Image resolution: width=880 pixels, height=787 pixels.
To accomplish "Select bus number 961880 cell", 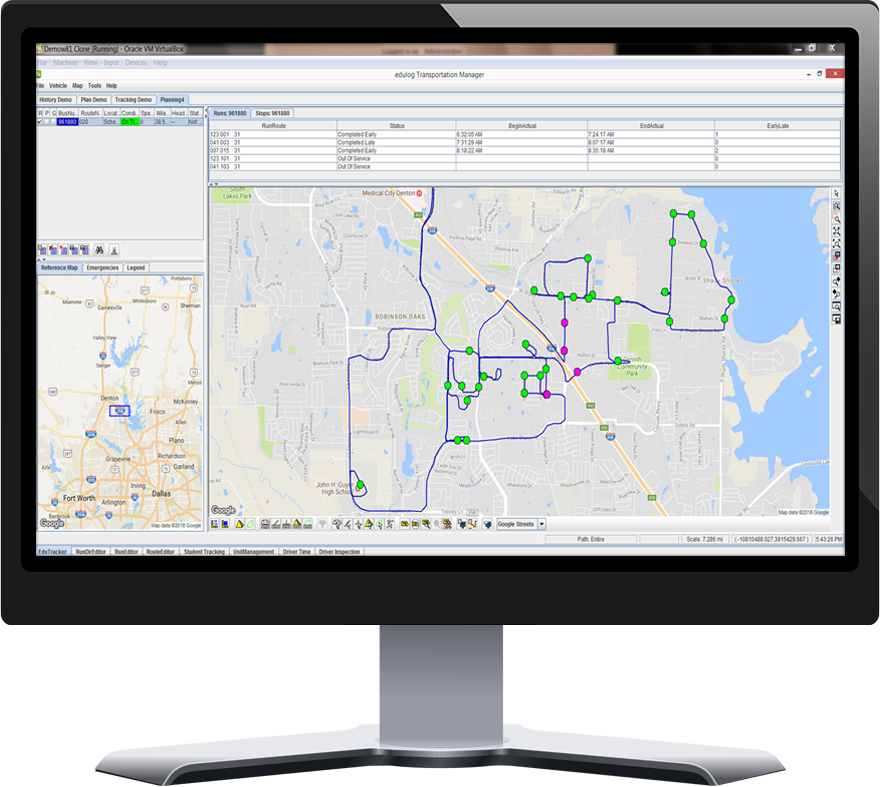I will [67, 122].
